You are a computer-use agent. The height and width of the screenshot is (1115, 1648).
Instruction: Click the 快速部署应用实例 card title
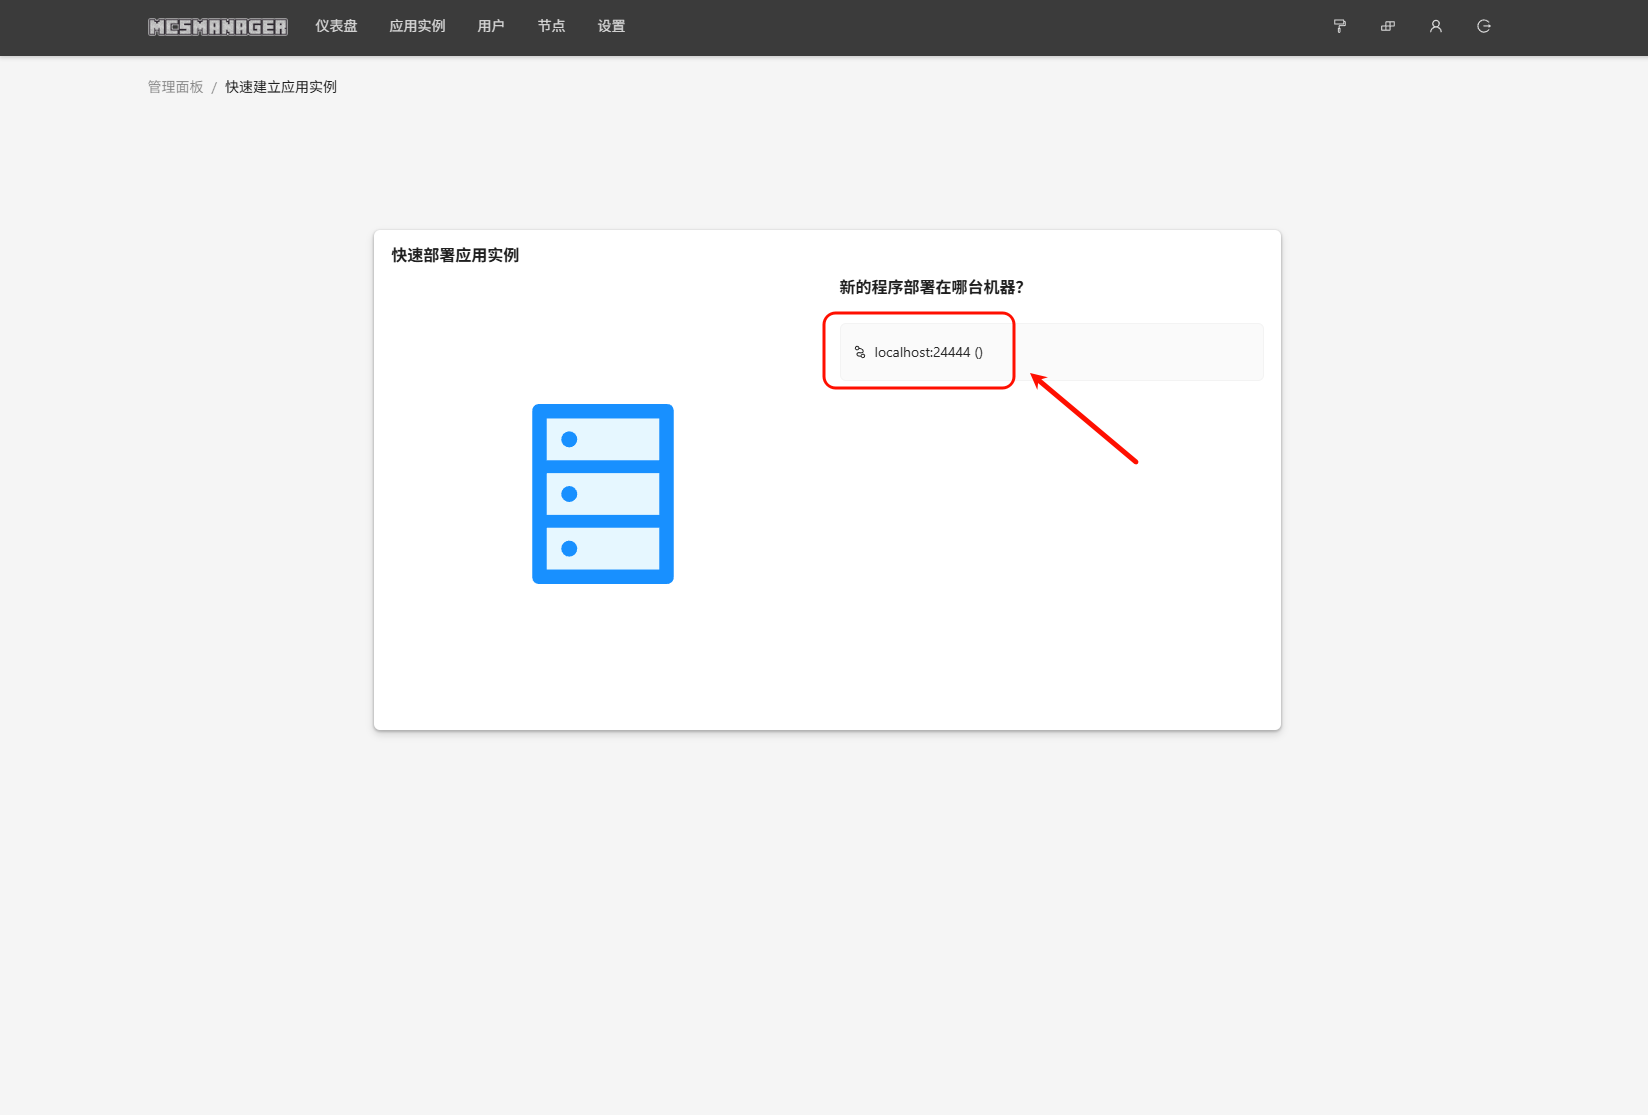click(x=455, y=255)
